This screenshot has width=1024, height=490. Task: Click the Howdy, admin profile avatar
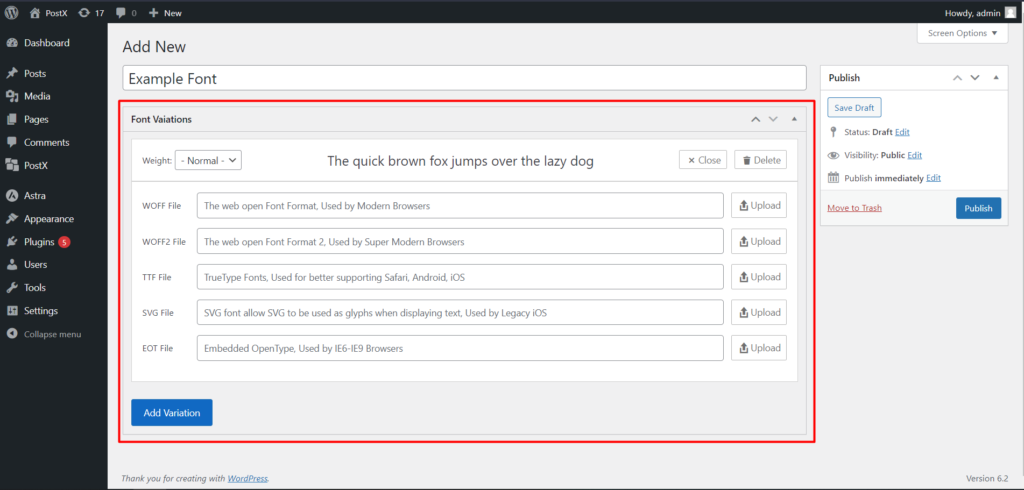1010,12
